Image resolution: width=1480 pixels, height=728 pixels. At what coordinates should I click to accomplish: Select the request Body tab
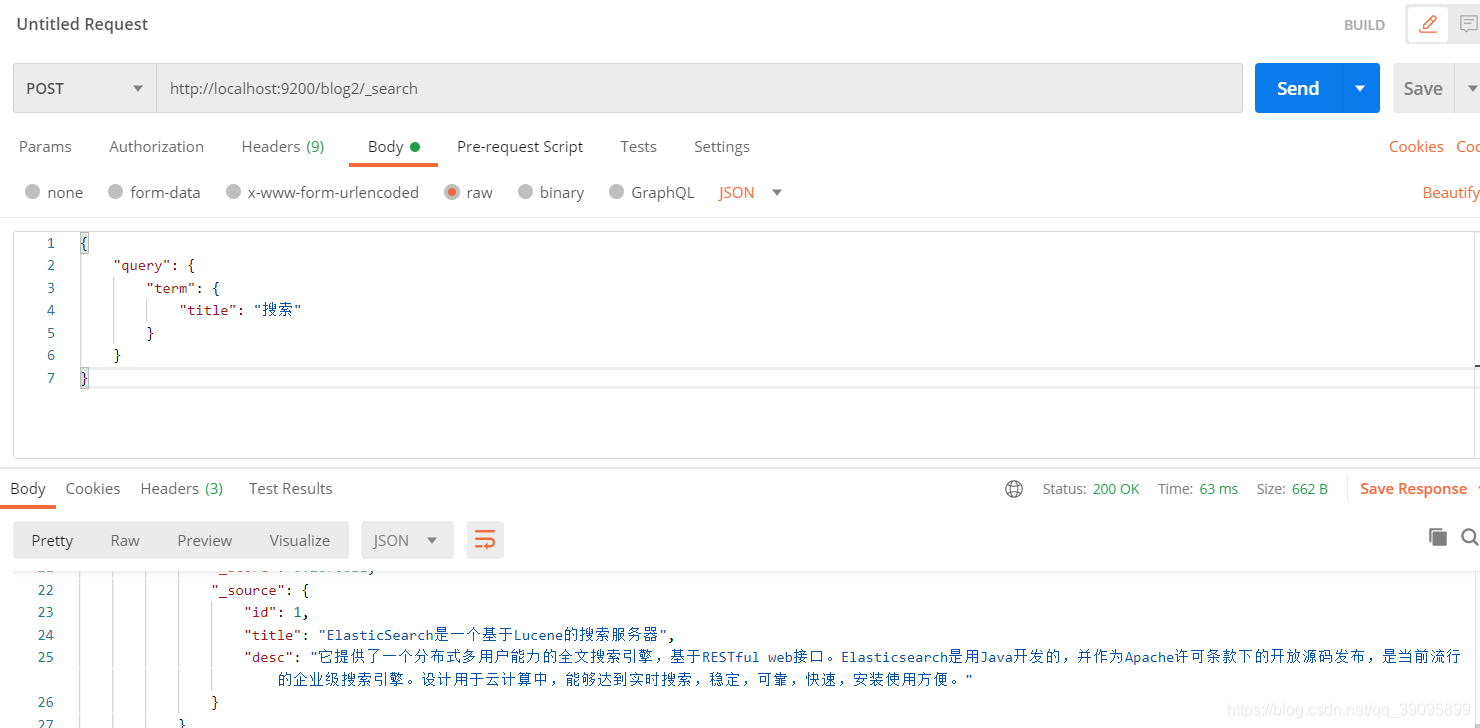(393, 146)
